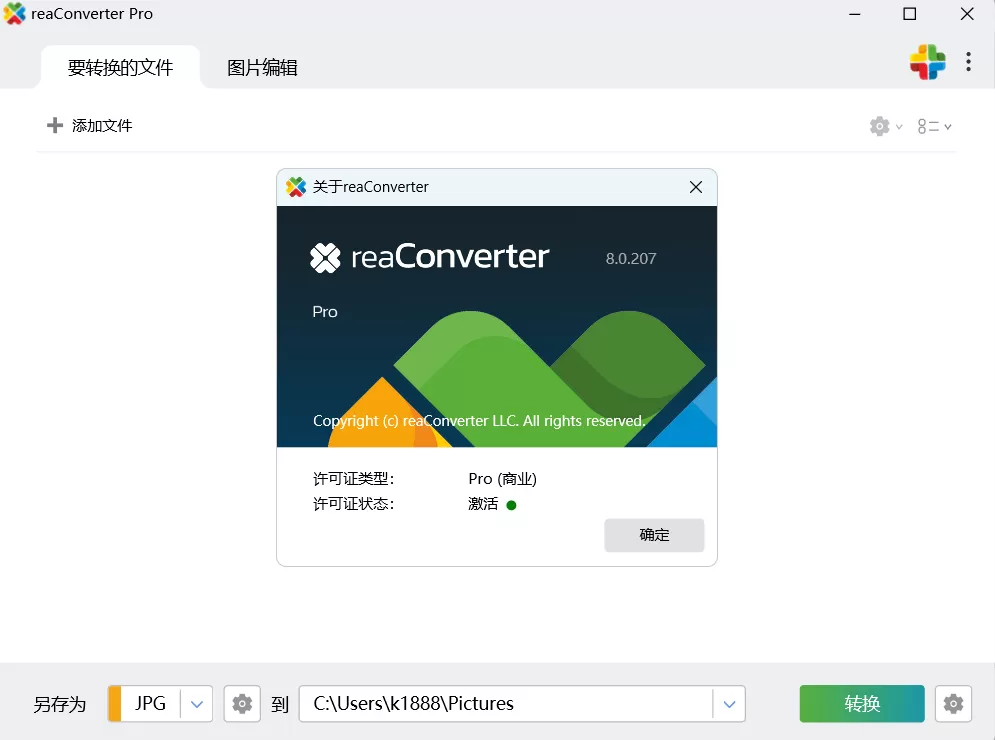Click the JPG format settings gear

(x=241, y=704)
